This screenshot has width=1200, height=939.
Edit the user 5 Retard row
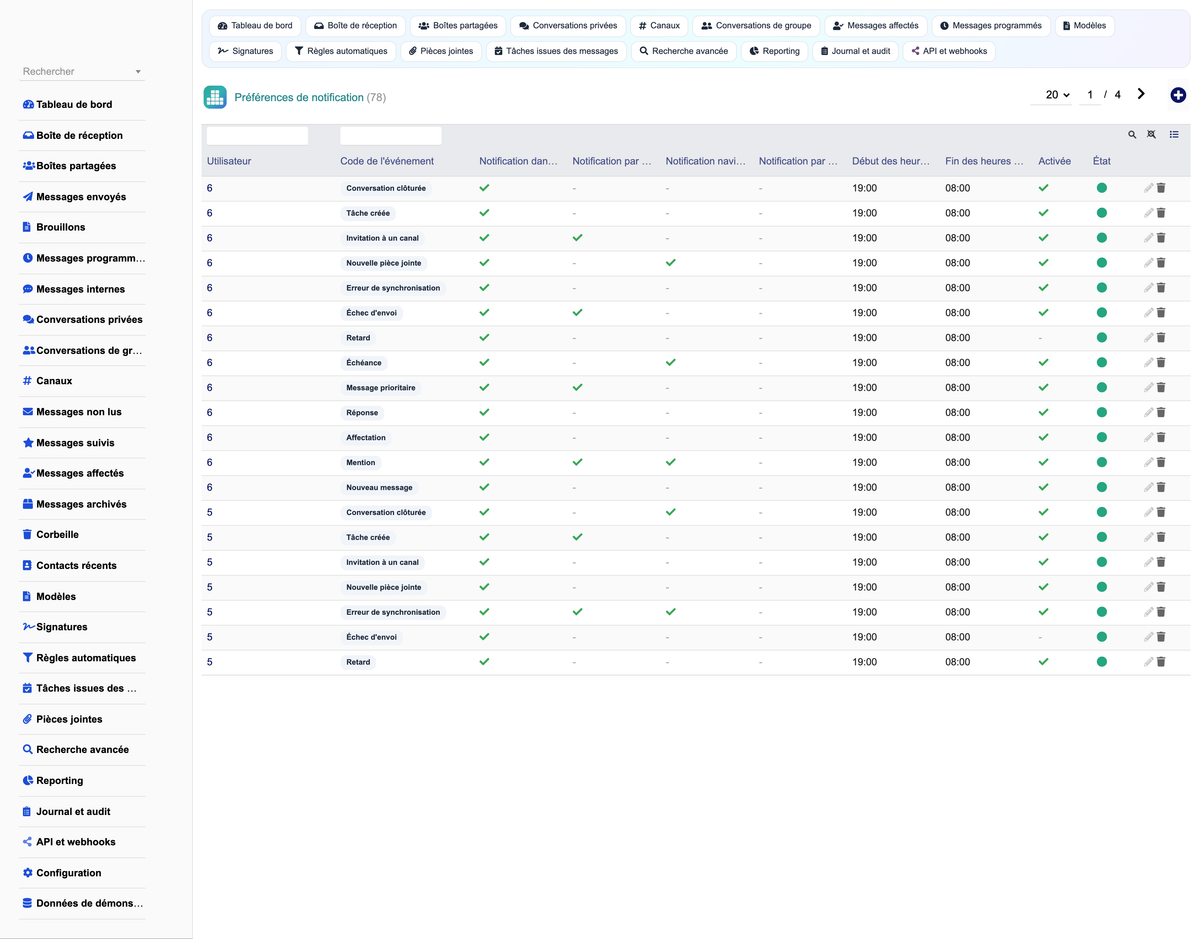click(1149, 662)
